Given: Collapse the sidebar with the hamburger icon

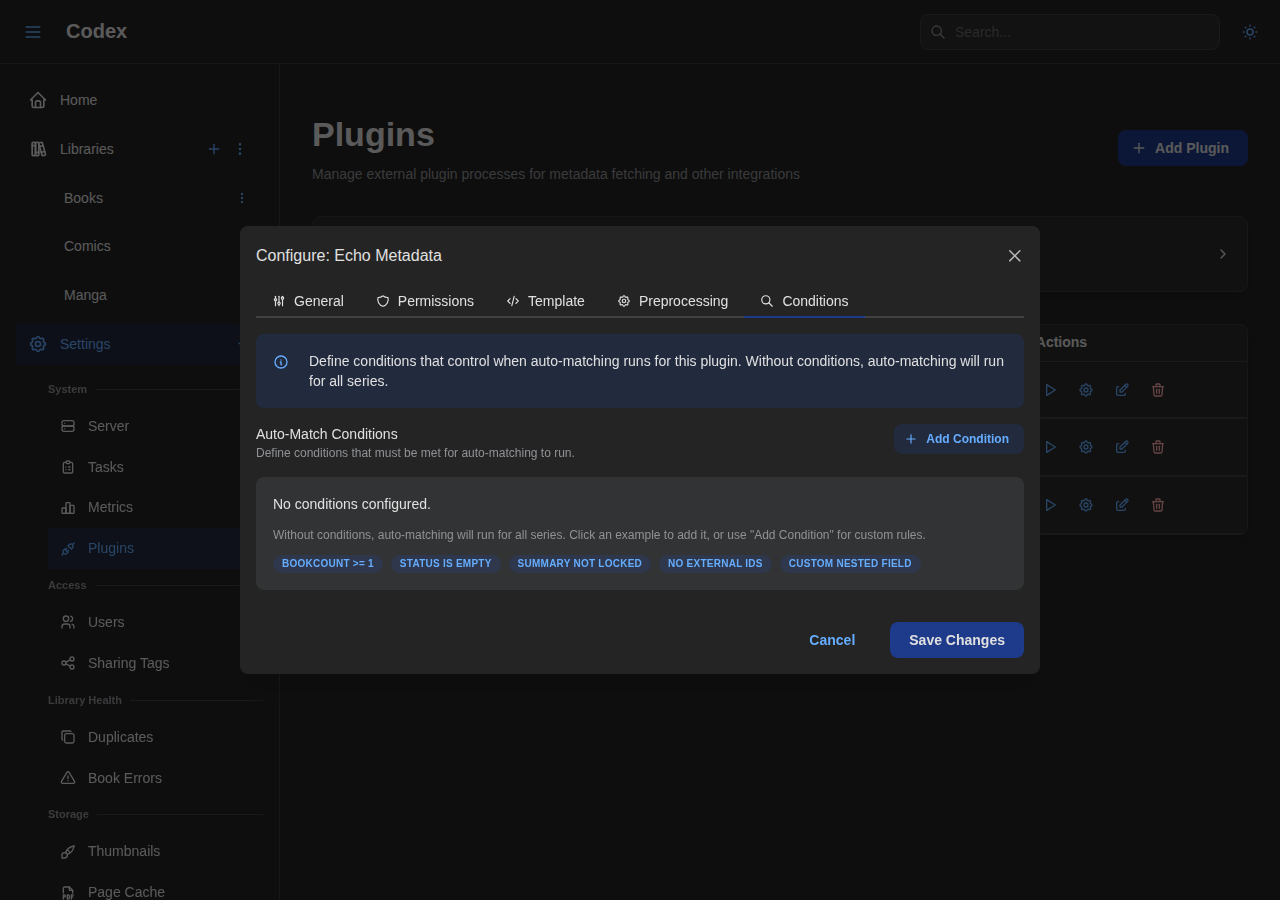Looking at the screenshot, I should pyautogui.click(x=32, y=31).
